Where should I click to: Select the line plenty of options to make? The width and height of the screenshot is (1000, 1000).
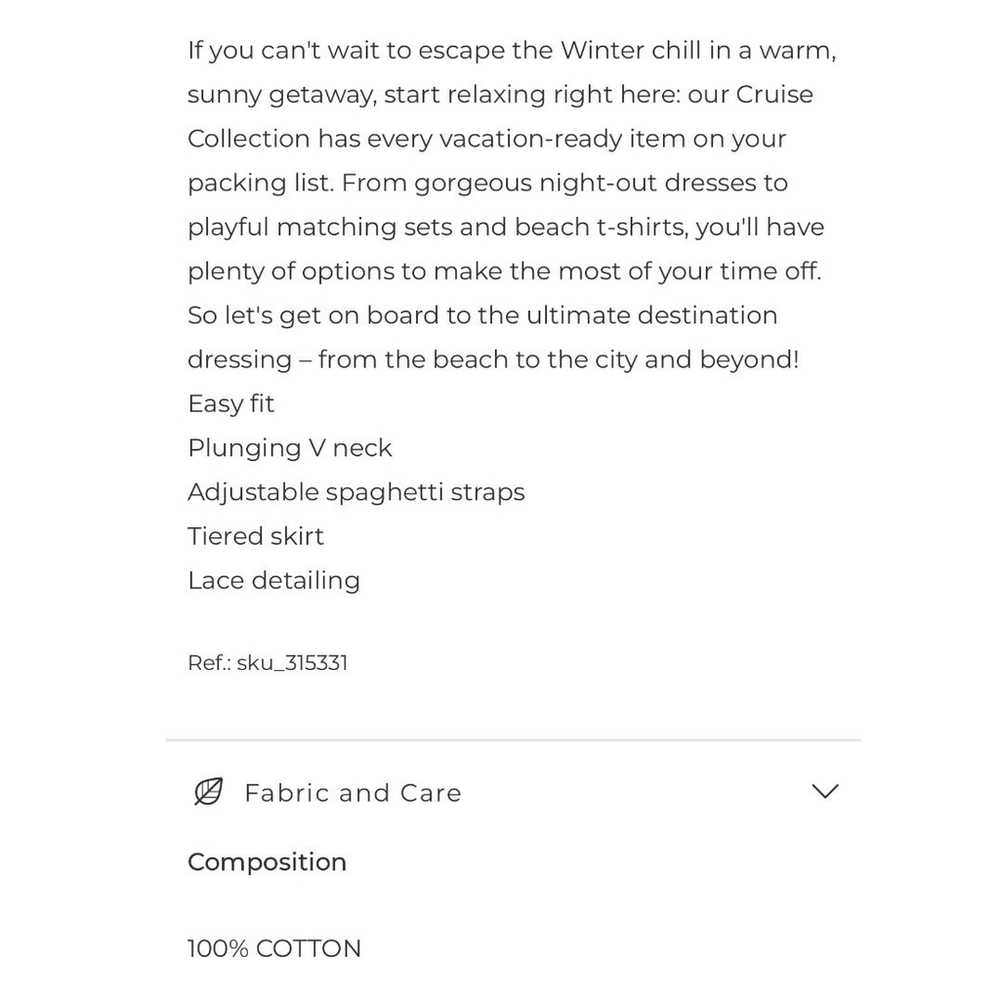point(504,272)
